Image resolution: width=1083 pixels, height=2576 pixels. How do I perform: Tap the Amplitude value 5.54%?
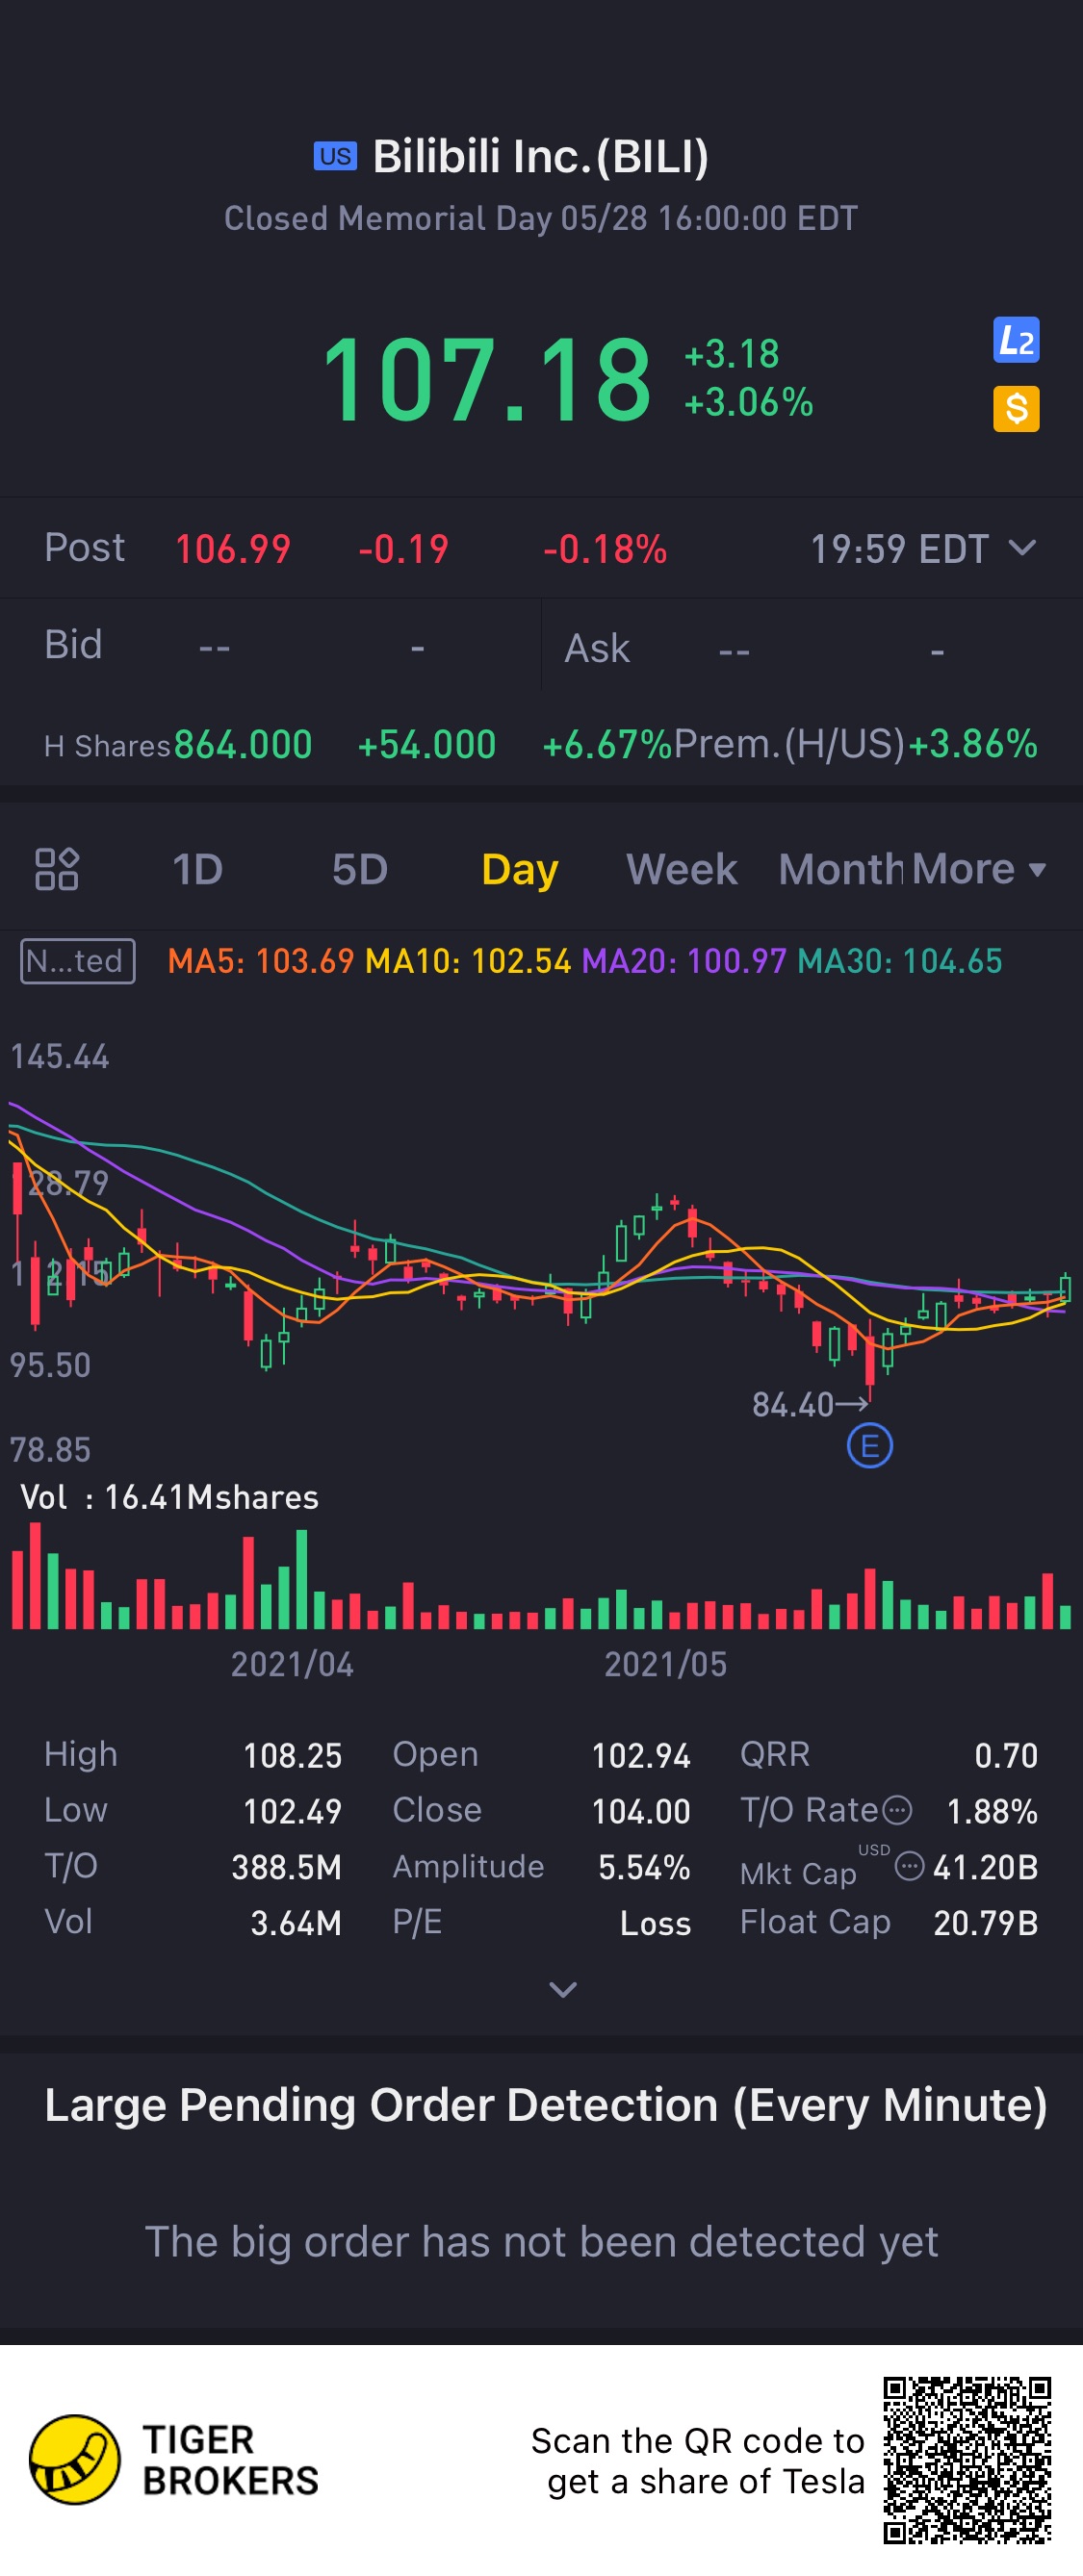[x=644, y=1867]
